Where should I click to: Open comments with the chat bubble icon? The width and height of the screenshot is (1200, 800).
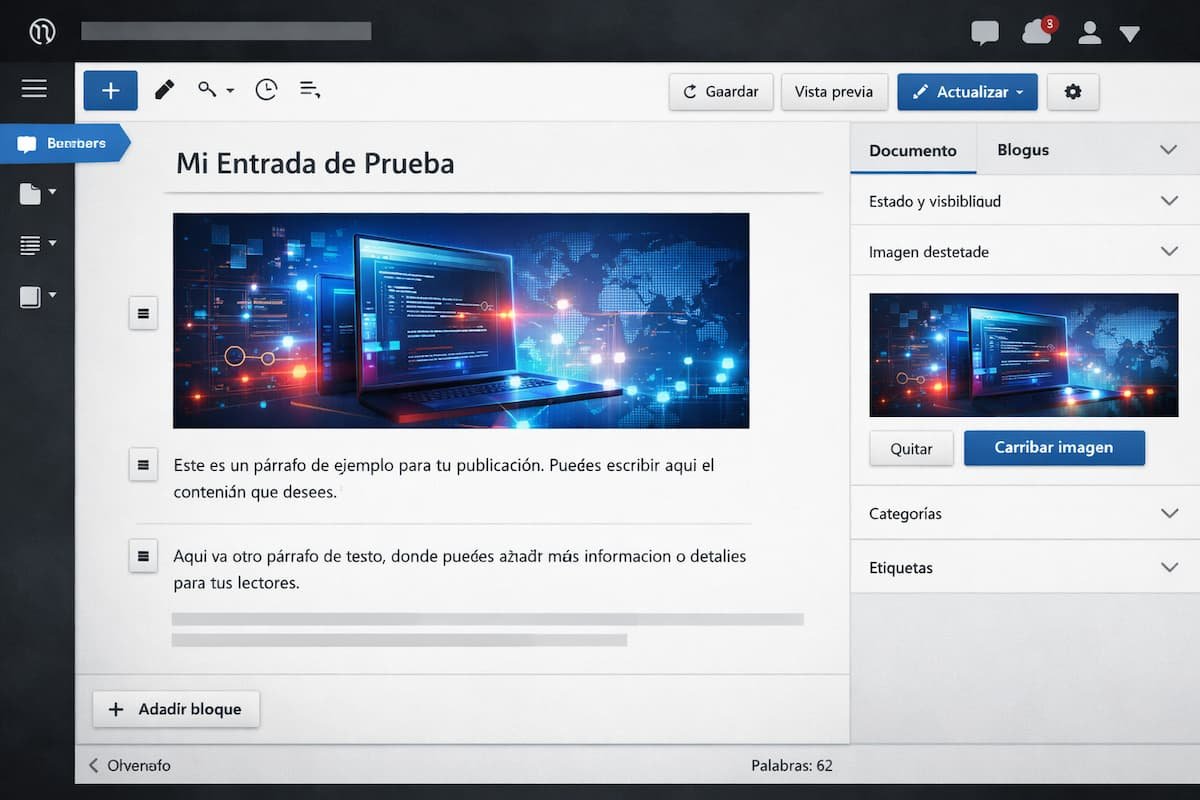(984, 32)
